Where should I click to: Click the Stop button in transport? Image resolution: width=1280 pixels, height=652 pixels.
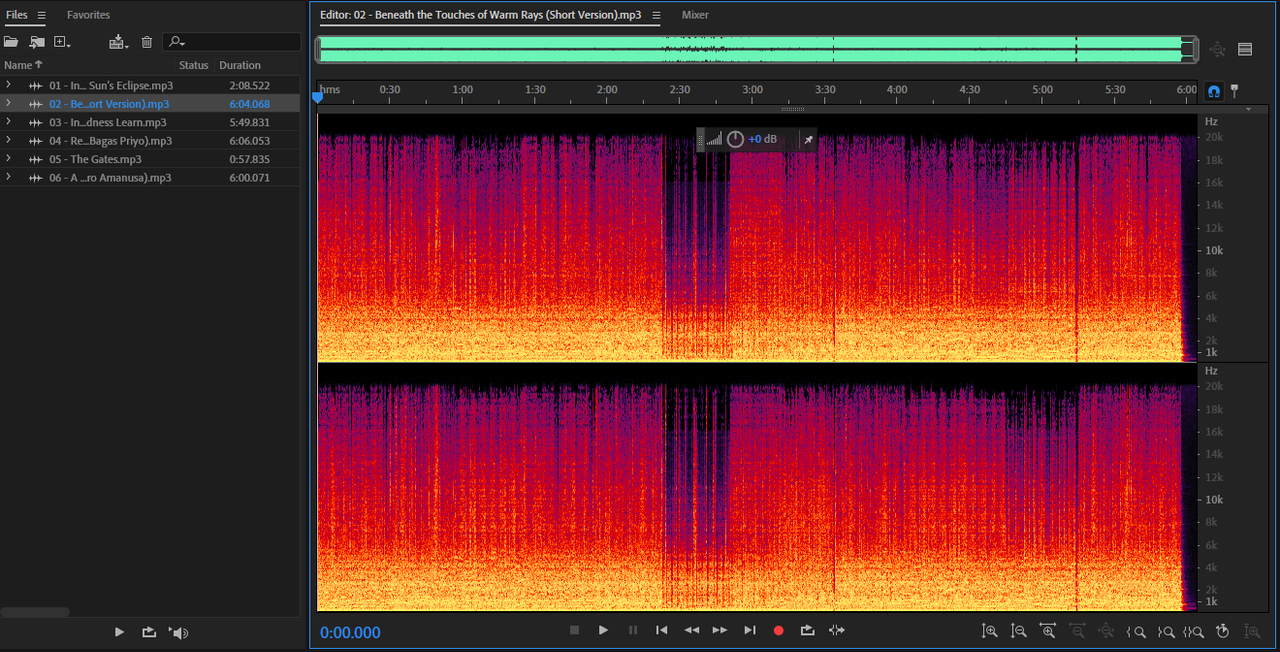pos(574,630)
